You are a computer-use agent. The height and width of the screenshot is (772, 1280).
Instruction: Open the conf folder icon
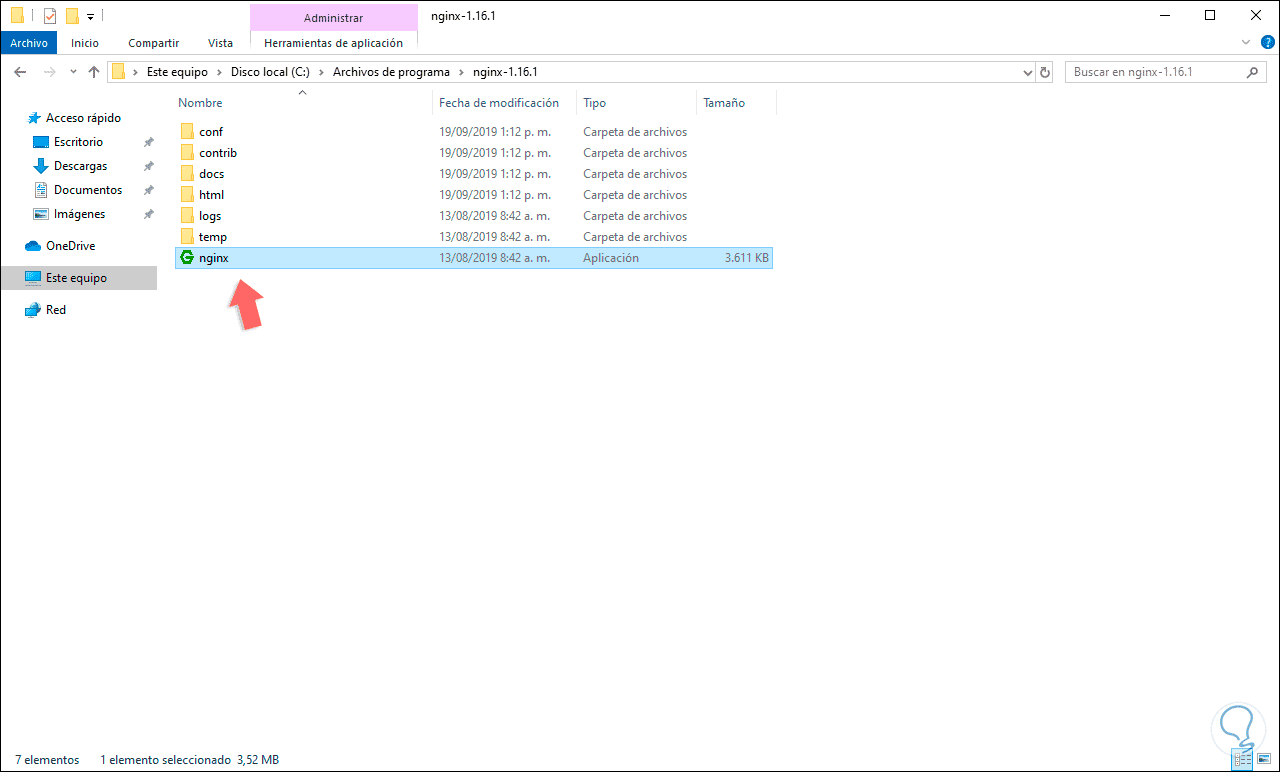click(x=186, y=132)
